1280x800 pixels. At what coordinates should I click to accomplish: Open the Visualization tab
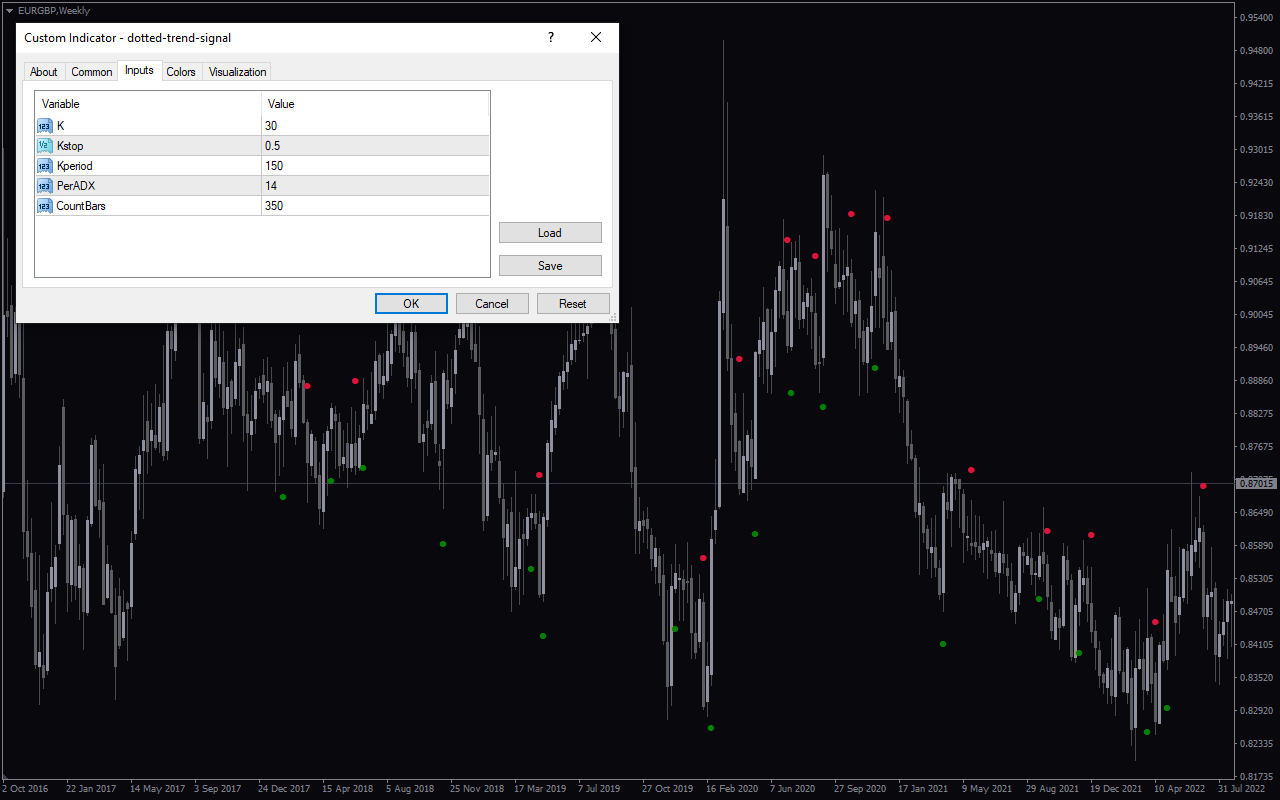[237, 72]
